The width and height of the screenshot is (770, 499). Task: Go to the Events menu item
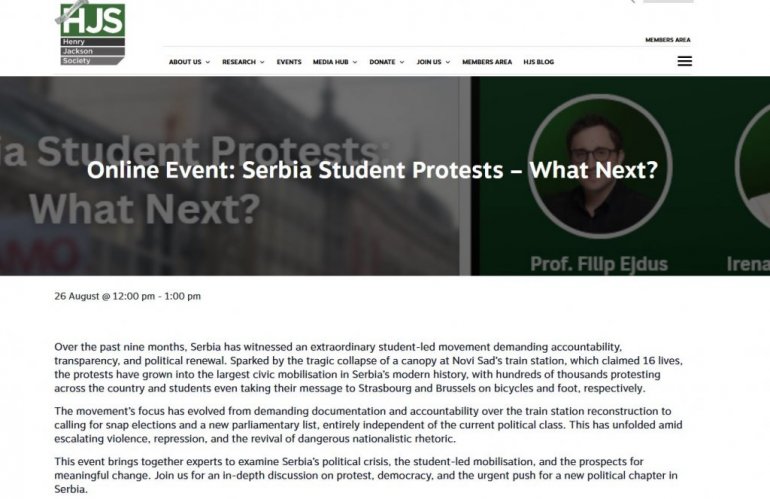pyautogui.click(x=289, y=62)
